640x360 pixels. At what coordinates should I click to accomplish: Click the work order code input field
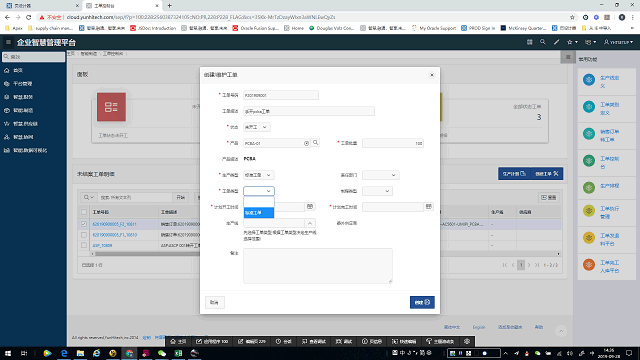[x=281, y=95]
